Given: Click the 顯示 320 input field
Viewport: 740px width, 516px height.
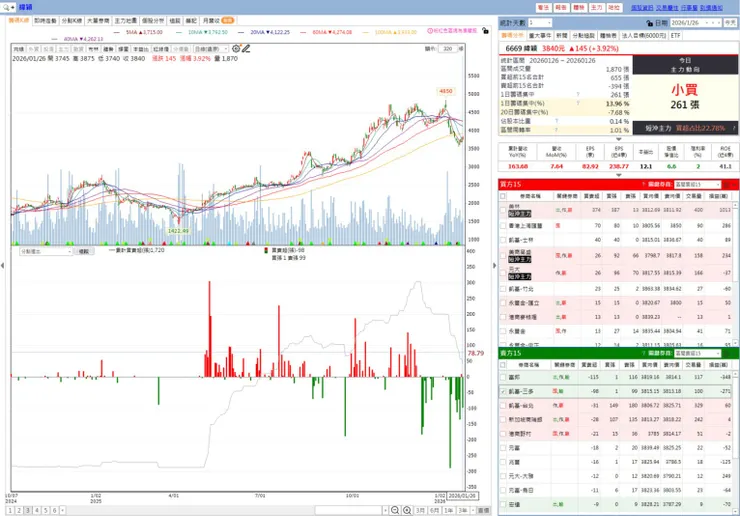Looking at the screenshot, I should pos(448,49).
